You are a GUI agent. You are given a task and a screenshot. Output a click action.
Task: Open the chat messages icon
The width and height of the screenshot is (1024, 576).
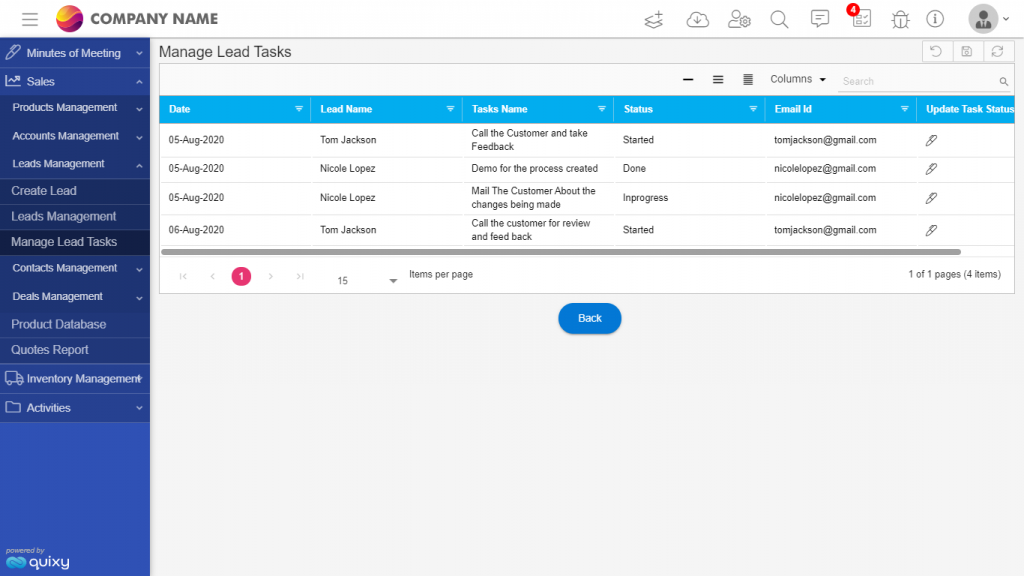pos(820,19)
